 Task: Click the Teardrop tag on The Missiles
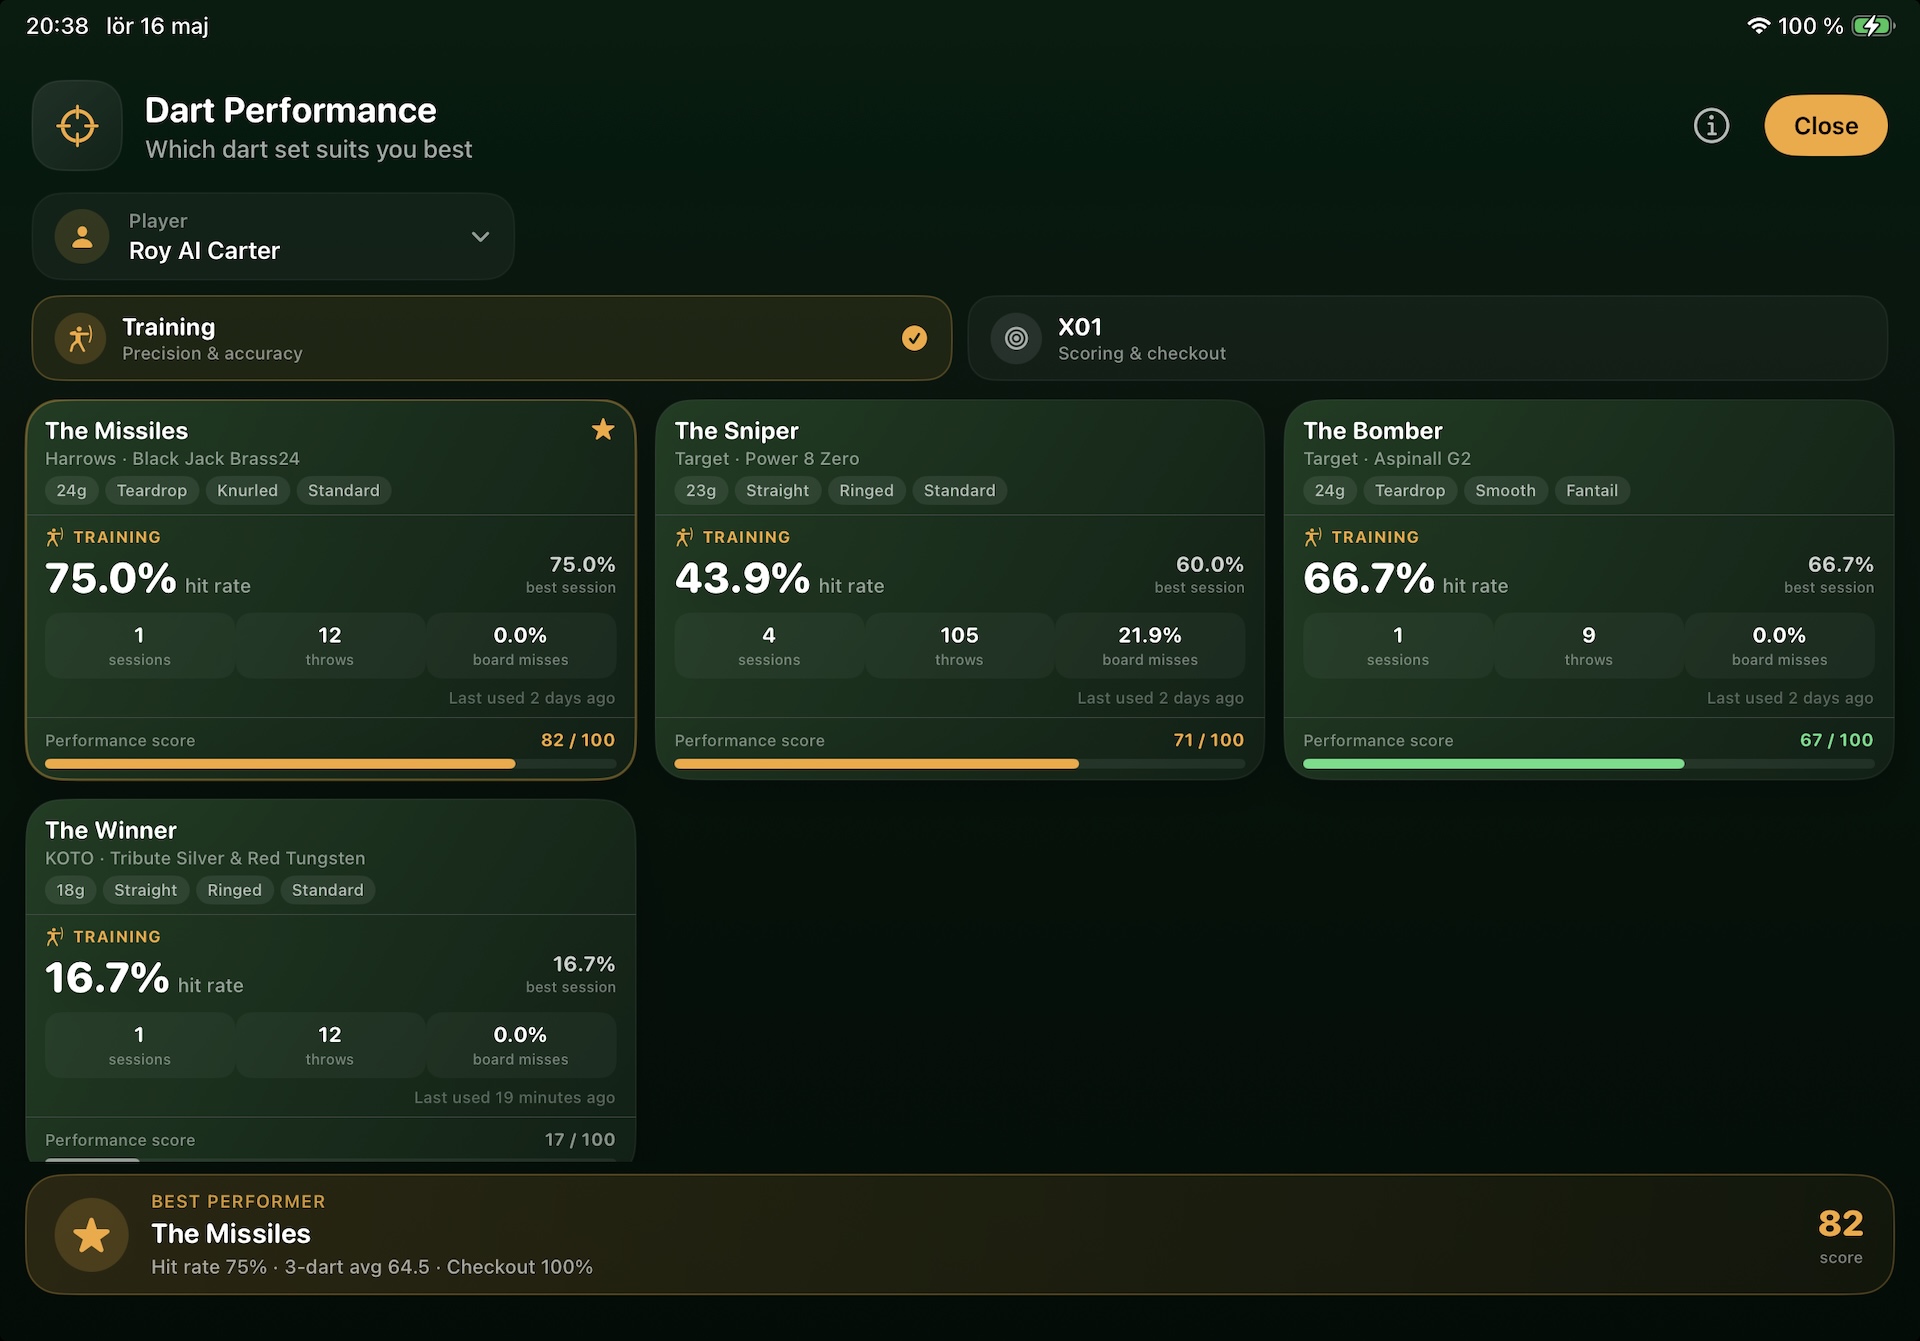pyautogui.click(x=151, y=490)
